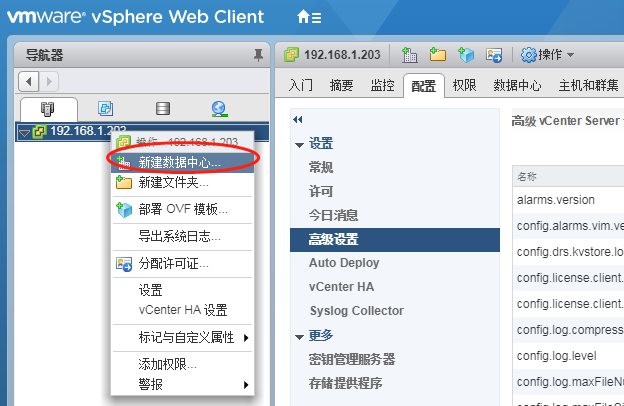Go back in navigator history
The width and height of the screenshot is (624, 406).
29,82
